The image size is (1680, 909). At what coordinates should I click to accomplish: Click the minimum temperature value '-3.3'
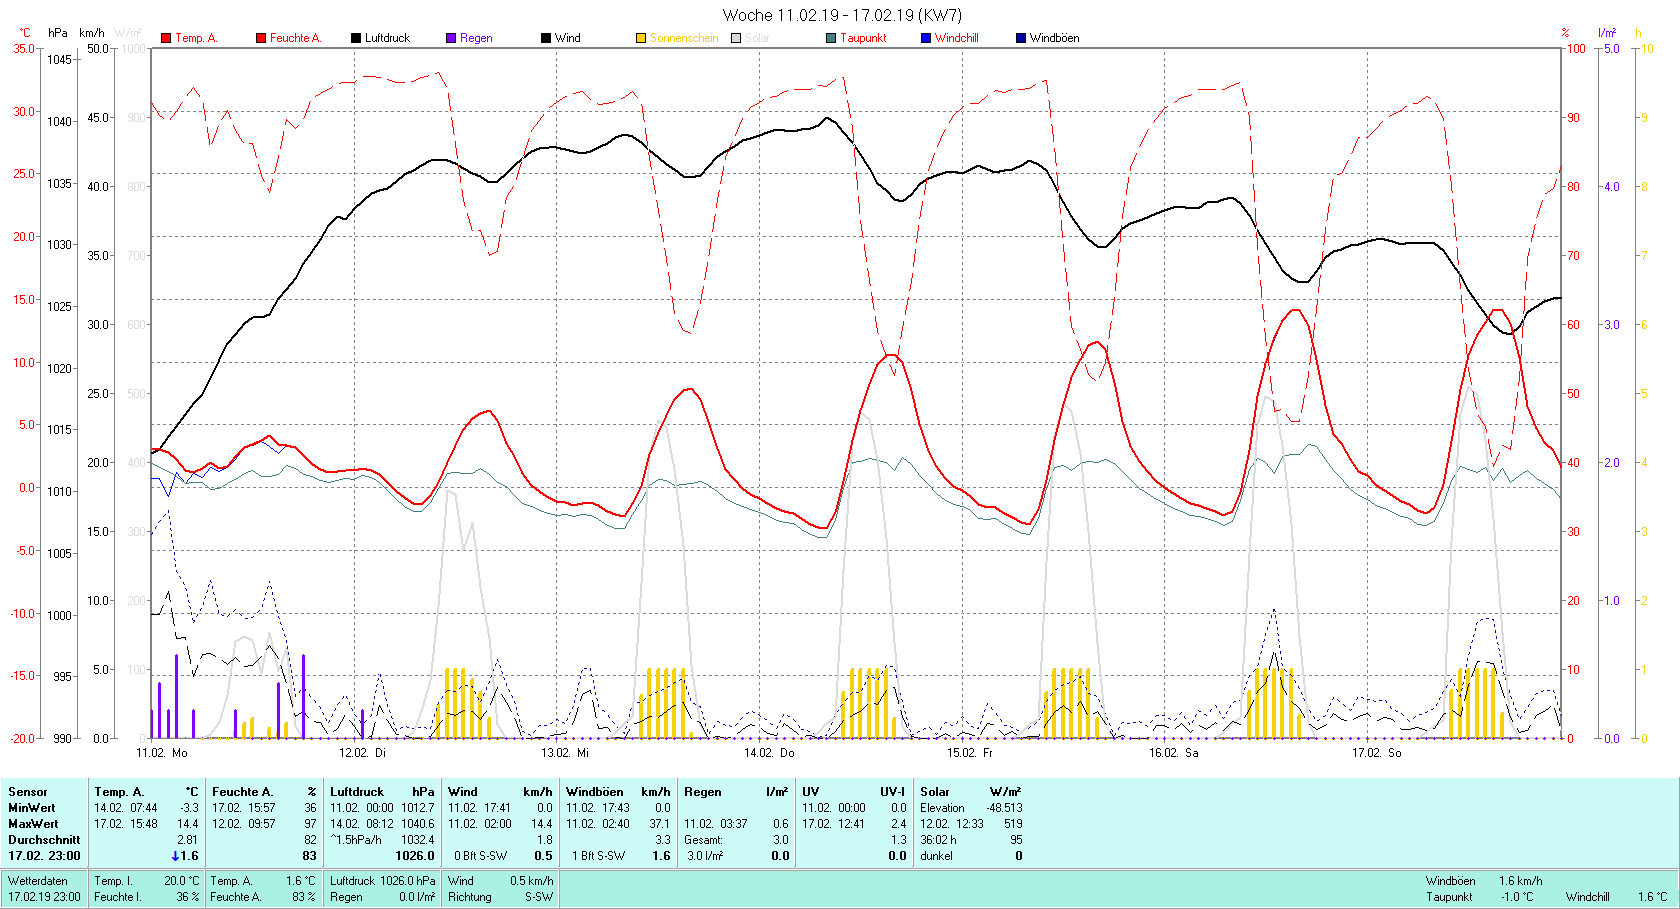[189, 808]
